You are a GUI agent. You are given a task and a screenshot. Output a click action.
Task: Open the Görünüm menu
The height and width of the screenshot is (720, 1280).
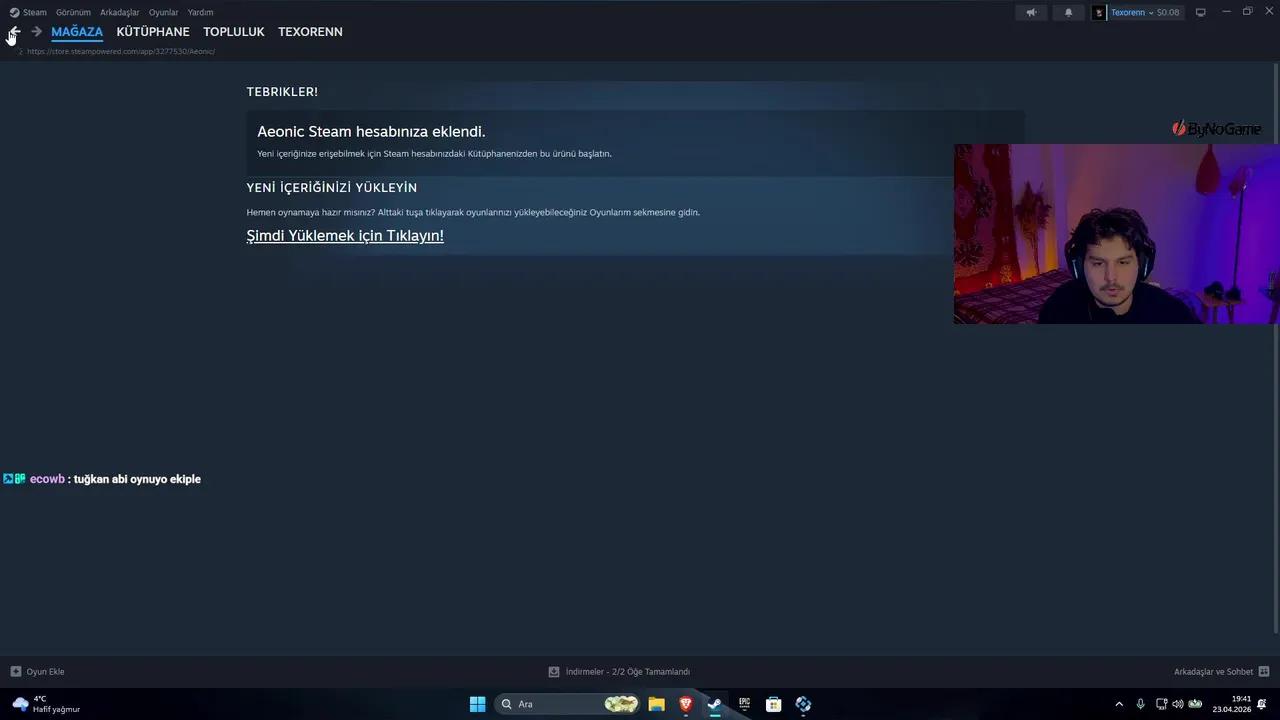[73, 12]
